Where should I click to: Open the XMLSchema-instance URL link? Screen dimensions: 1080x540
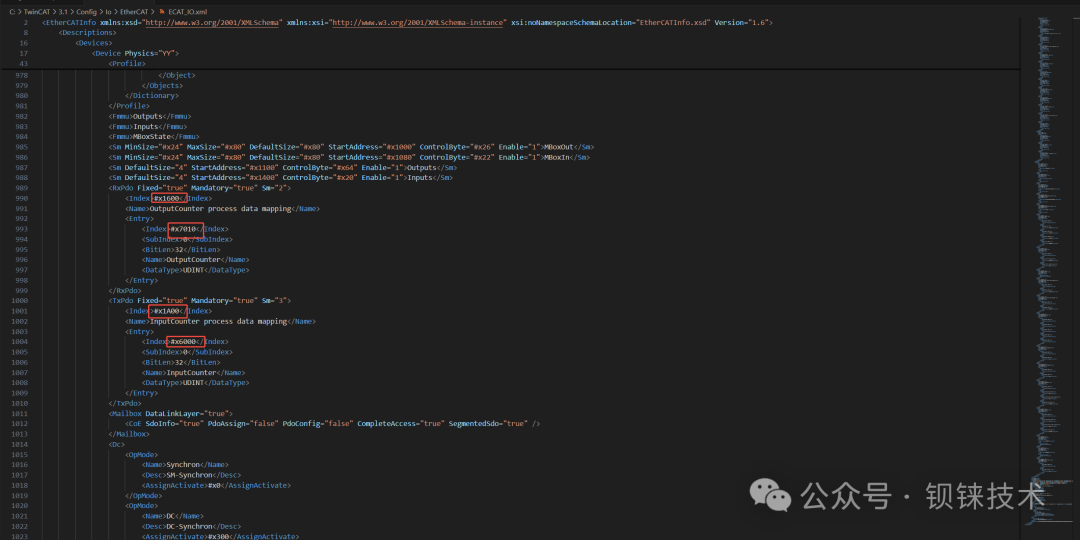[x=416, y=23]
